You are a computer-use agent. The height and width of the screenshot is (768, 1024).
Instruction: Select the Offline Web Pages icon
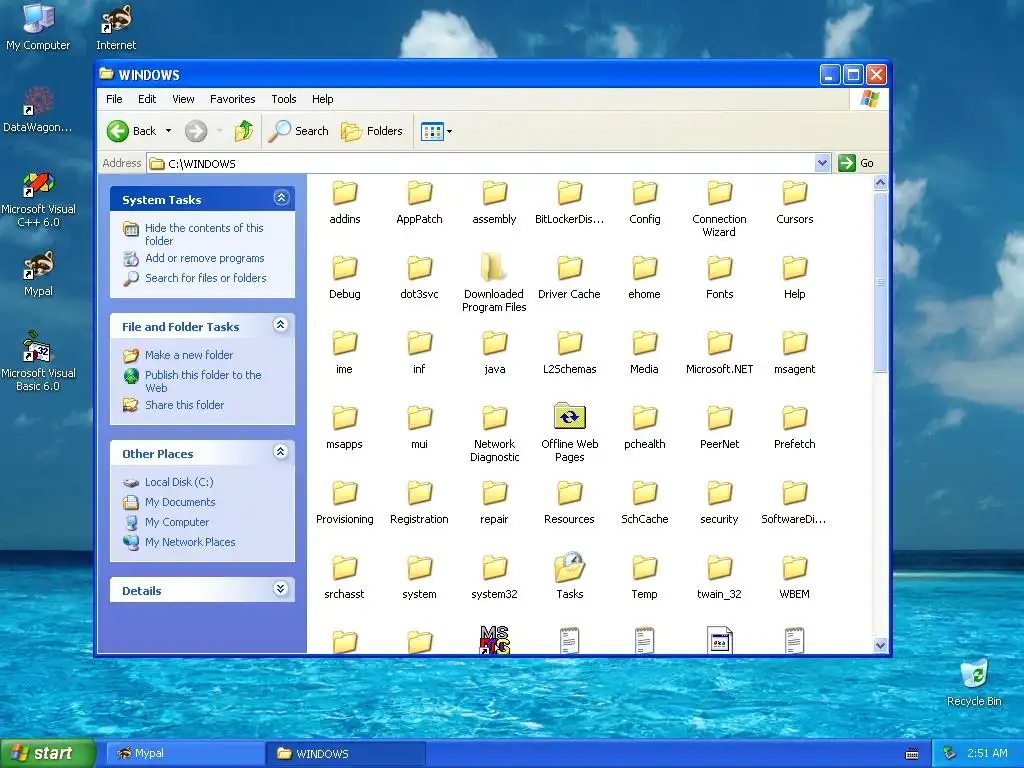pos(569,417)
